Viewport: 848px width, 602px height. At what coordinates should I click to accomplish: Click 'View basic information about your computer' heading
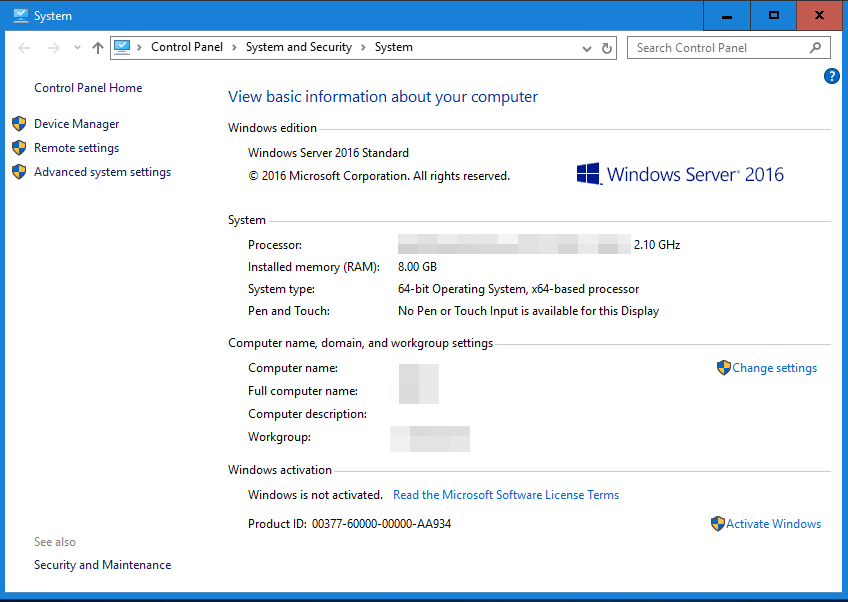[x=383, y=97]
